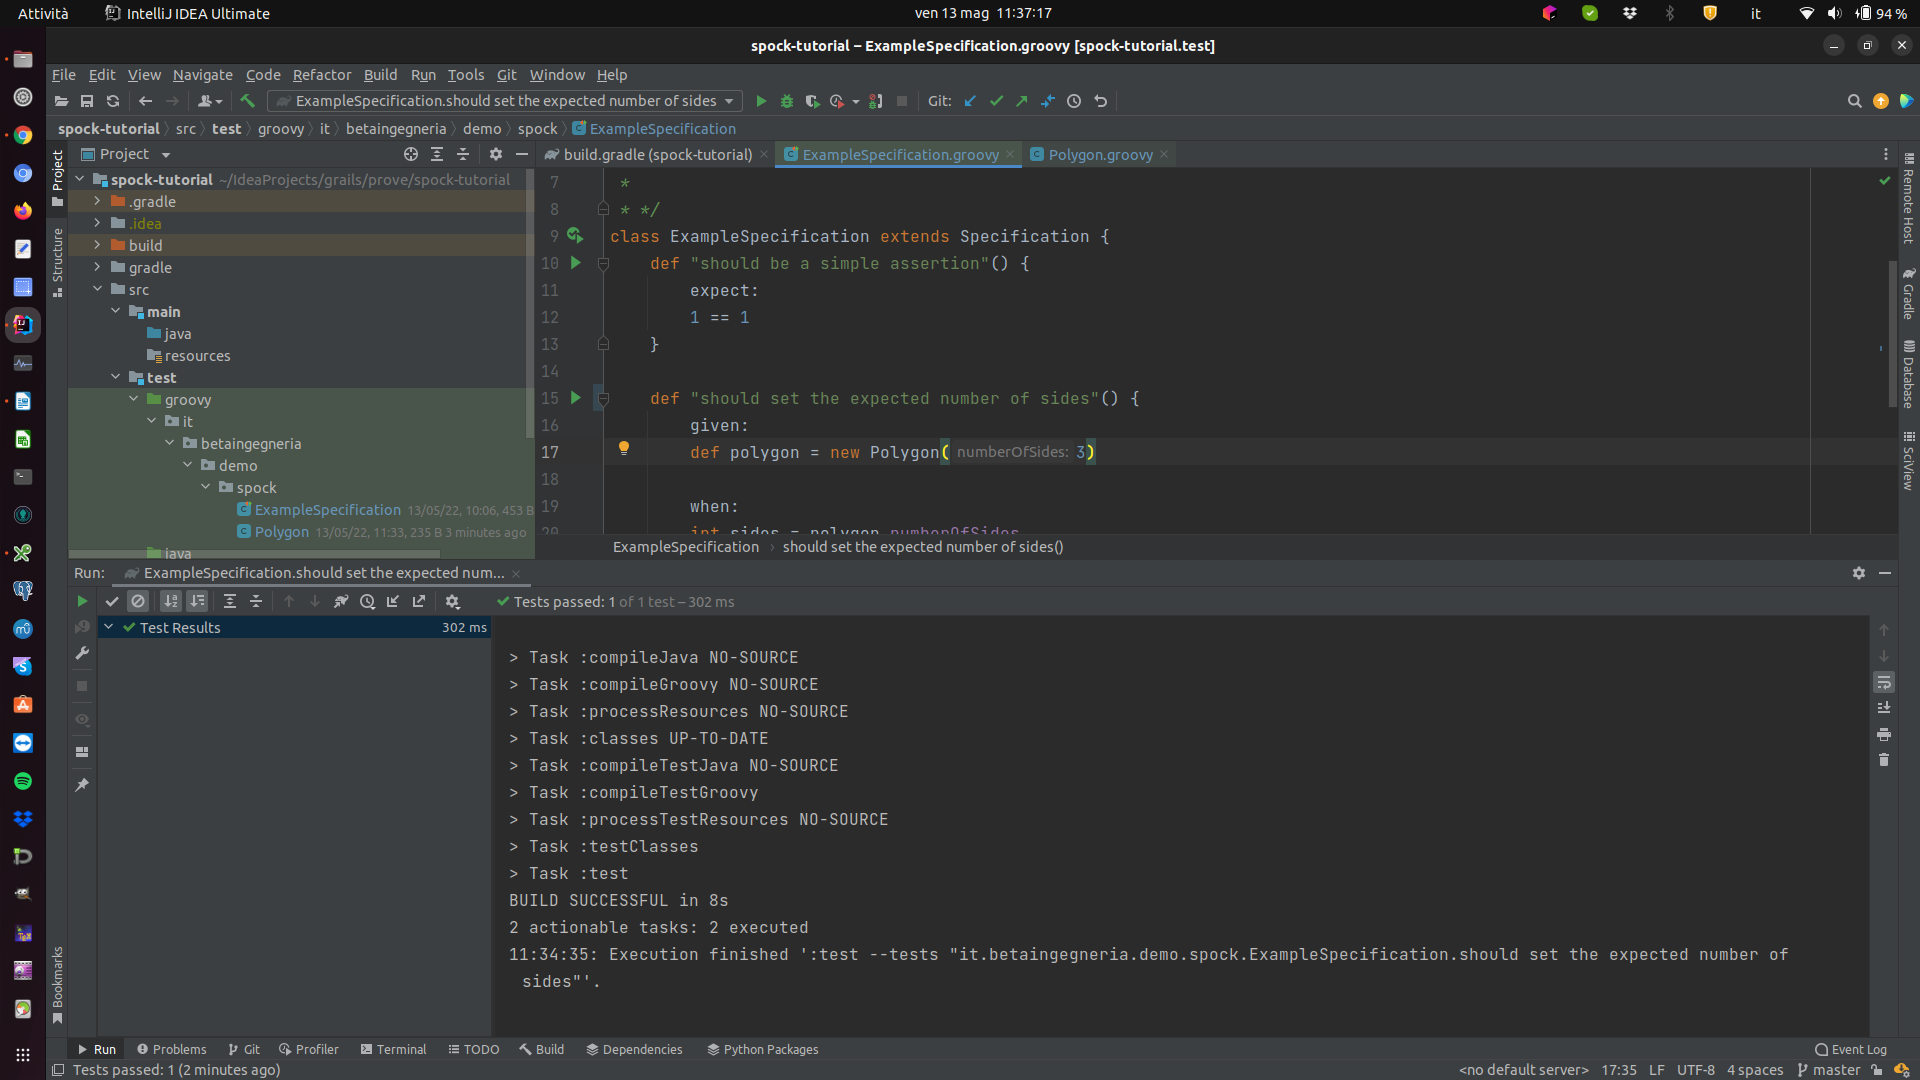
Task: Switch to the Polygon.groovy editor tab
Action: [x=1100, y=154]
